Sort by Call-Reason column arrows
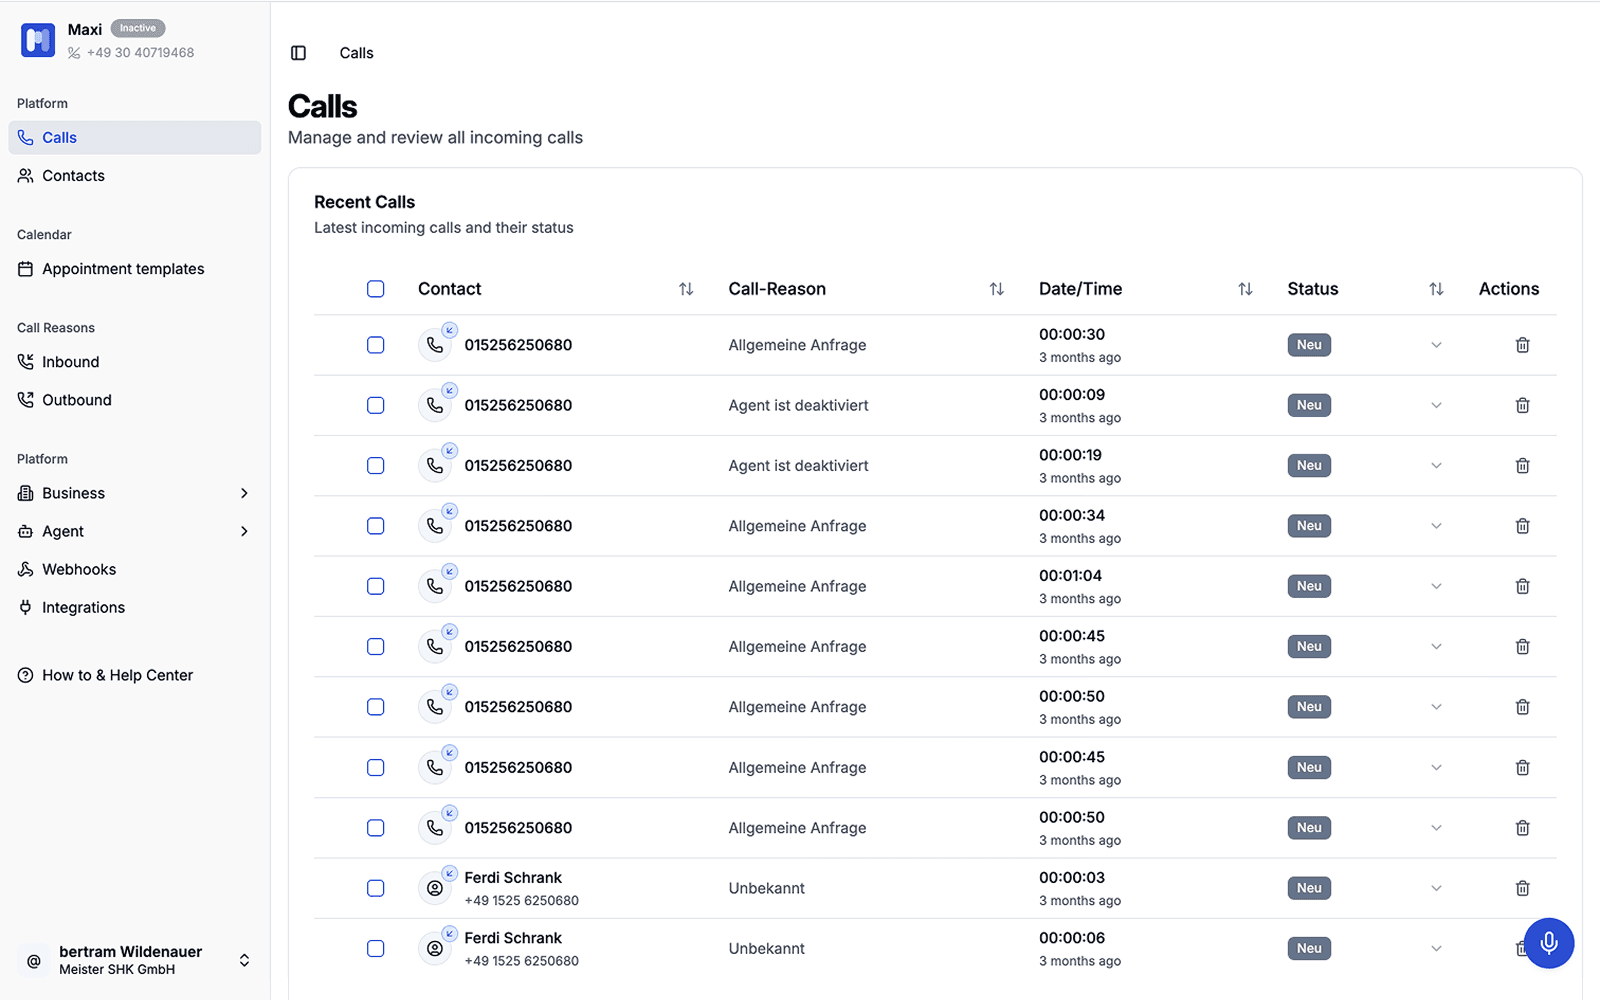Screen dimensions: 1600x1000 (x=997, y=289)
